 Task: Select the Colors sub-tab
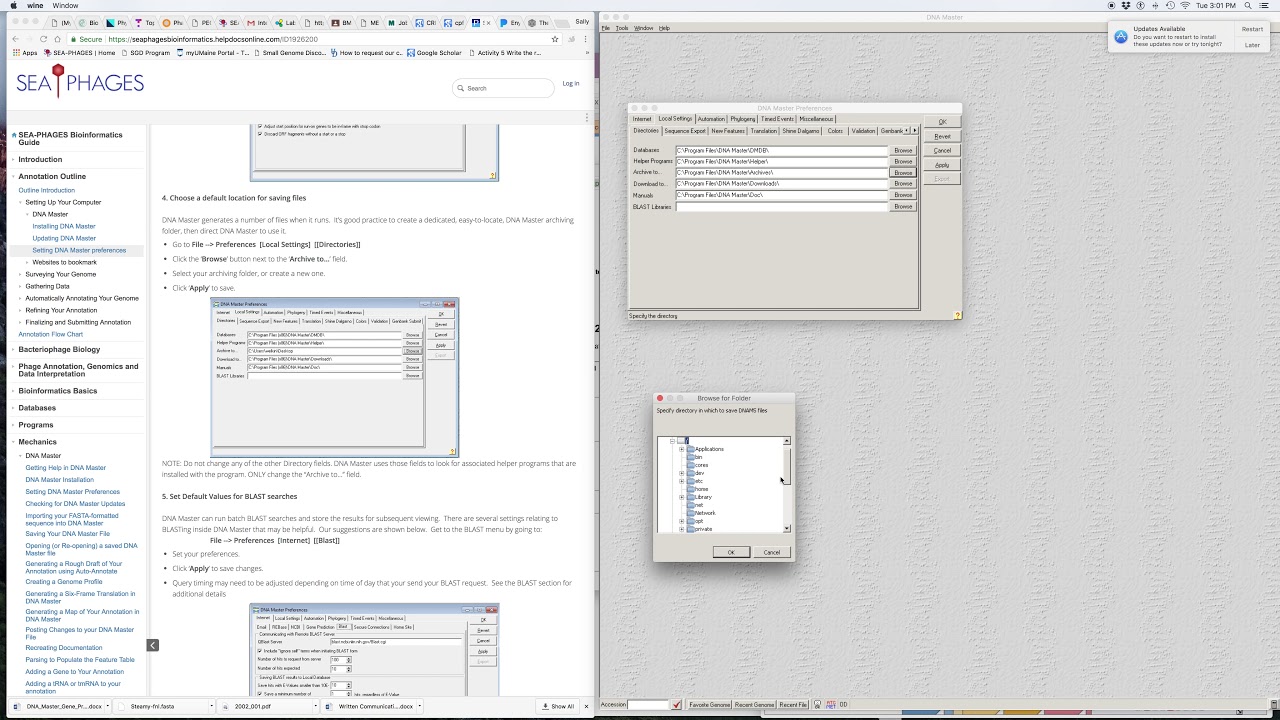click(x=835, y=131)
